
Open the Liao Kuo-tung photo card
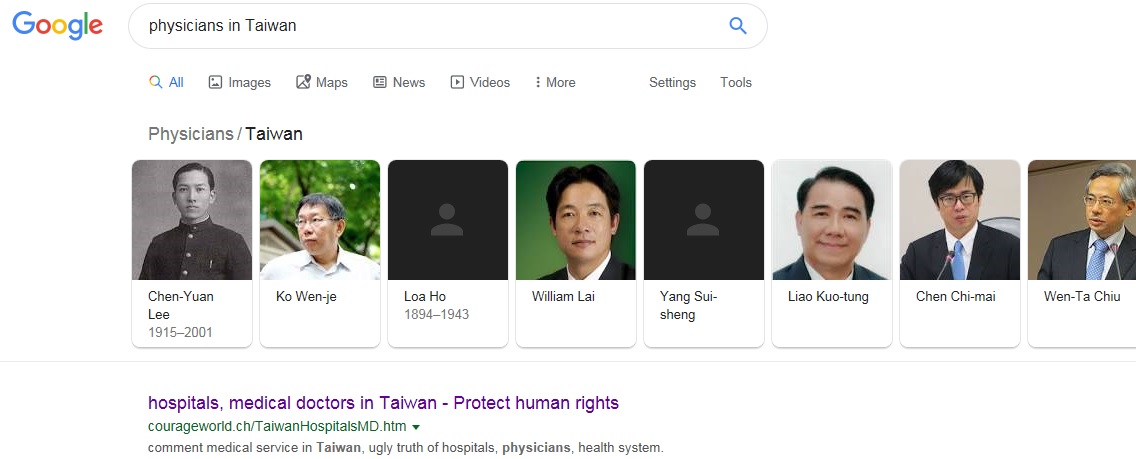coord(831,220)
